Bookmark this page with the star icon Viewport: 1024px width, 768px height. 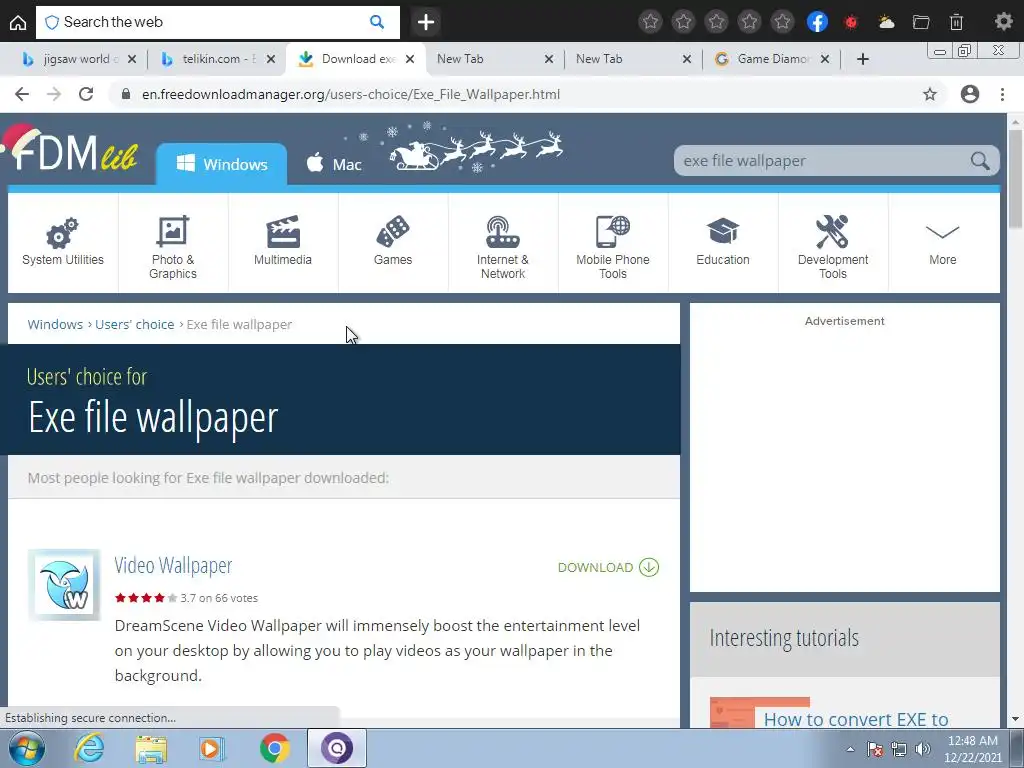[930, 94]
